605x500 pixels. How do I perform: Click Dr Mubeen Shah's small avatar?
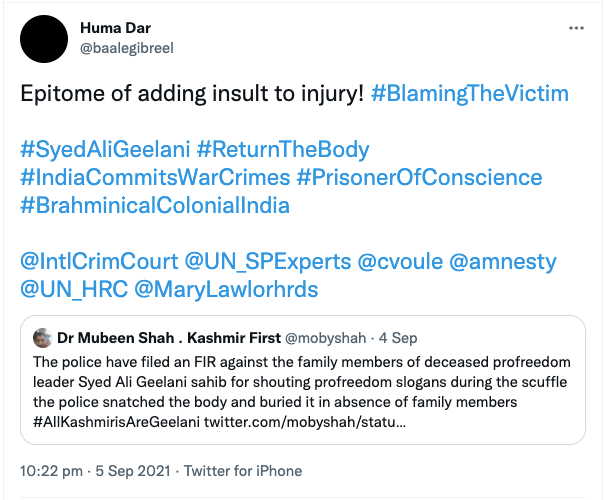(43, 338)
